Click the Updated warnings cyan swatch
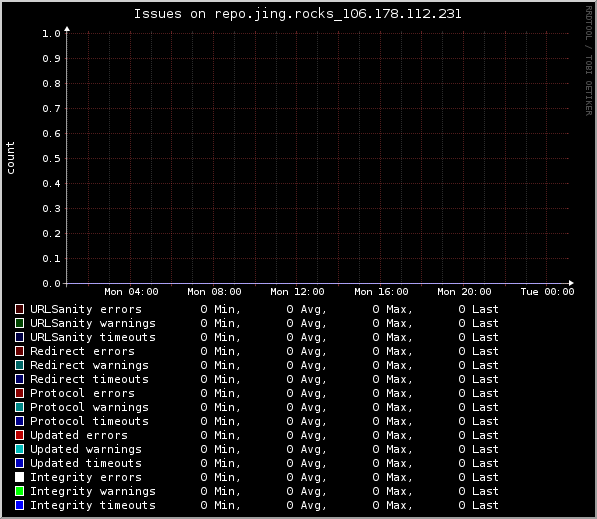Viewport: 597px width, 519px height. coord(19,449)
